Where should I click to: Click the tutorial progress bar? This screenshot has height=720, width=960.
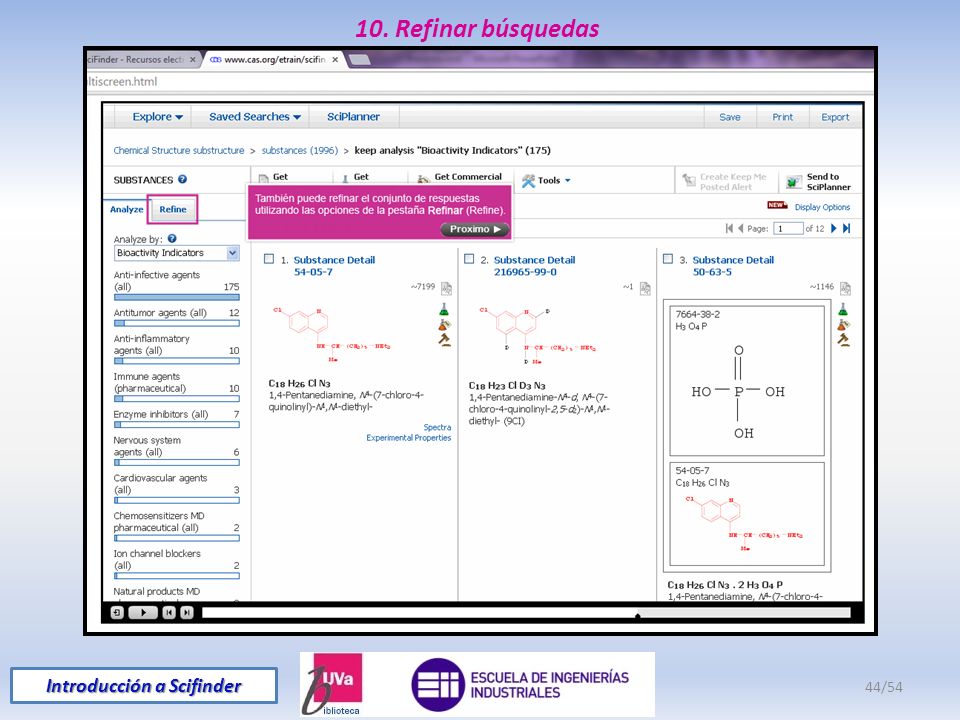pyautogui.click(x=526, y=613)
